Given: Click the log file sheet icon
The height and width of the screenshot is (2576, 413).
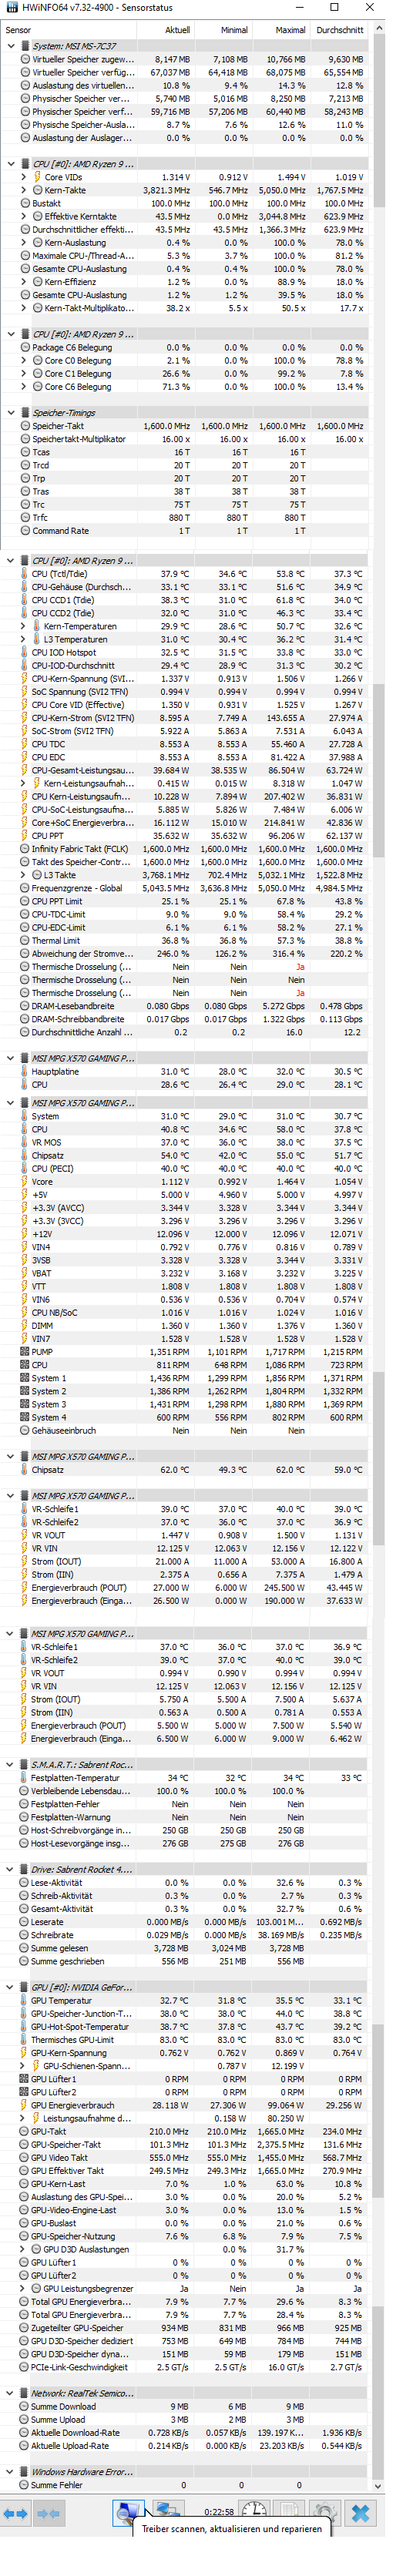Looking at the screenshot, I should click(x=289, y=2513).
